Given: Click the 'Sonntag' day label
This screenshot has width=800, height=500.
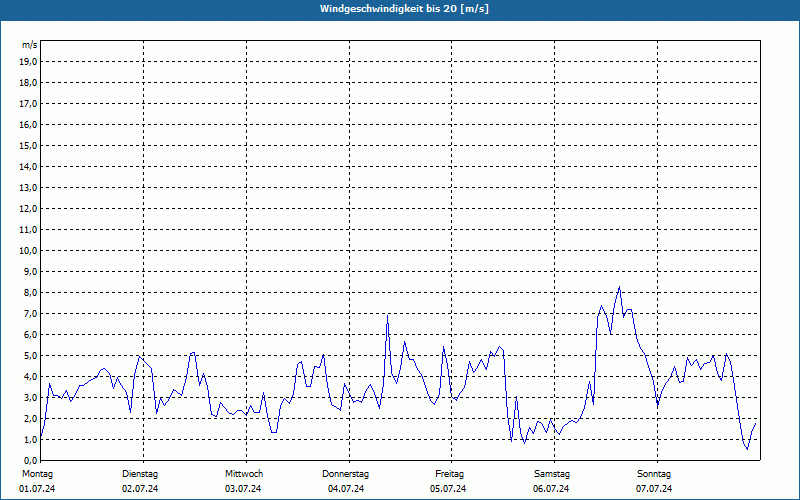Looking at the screenshot, I should click(x=654, y=474).
